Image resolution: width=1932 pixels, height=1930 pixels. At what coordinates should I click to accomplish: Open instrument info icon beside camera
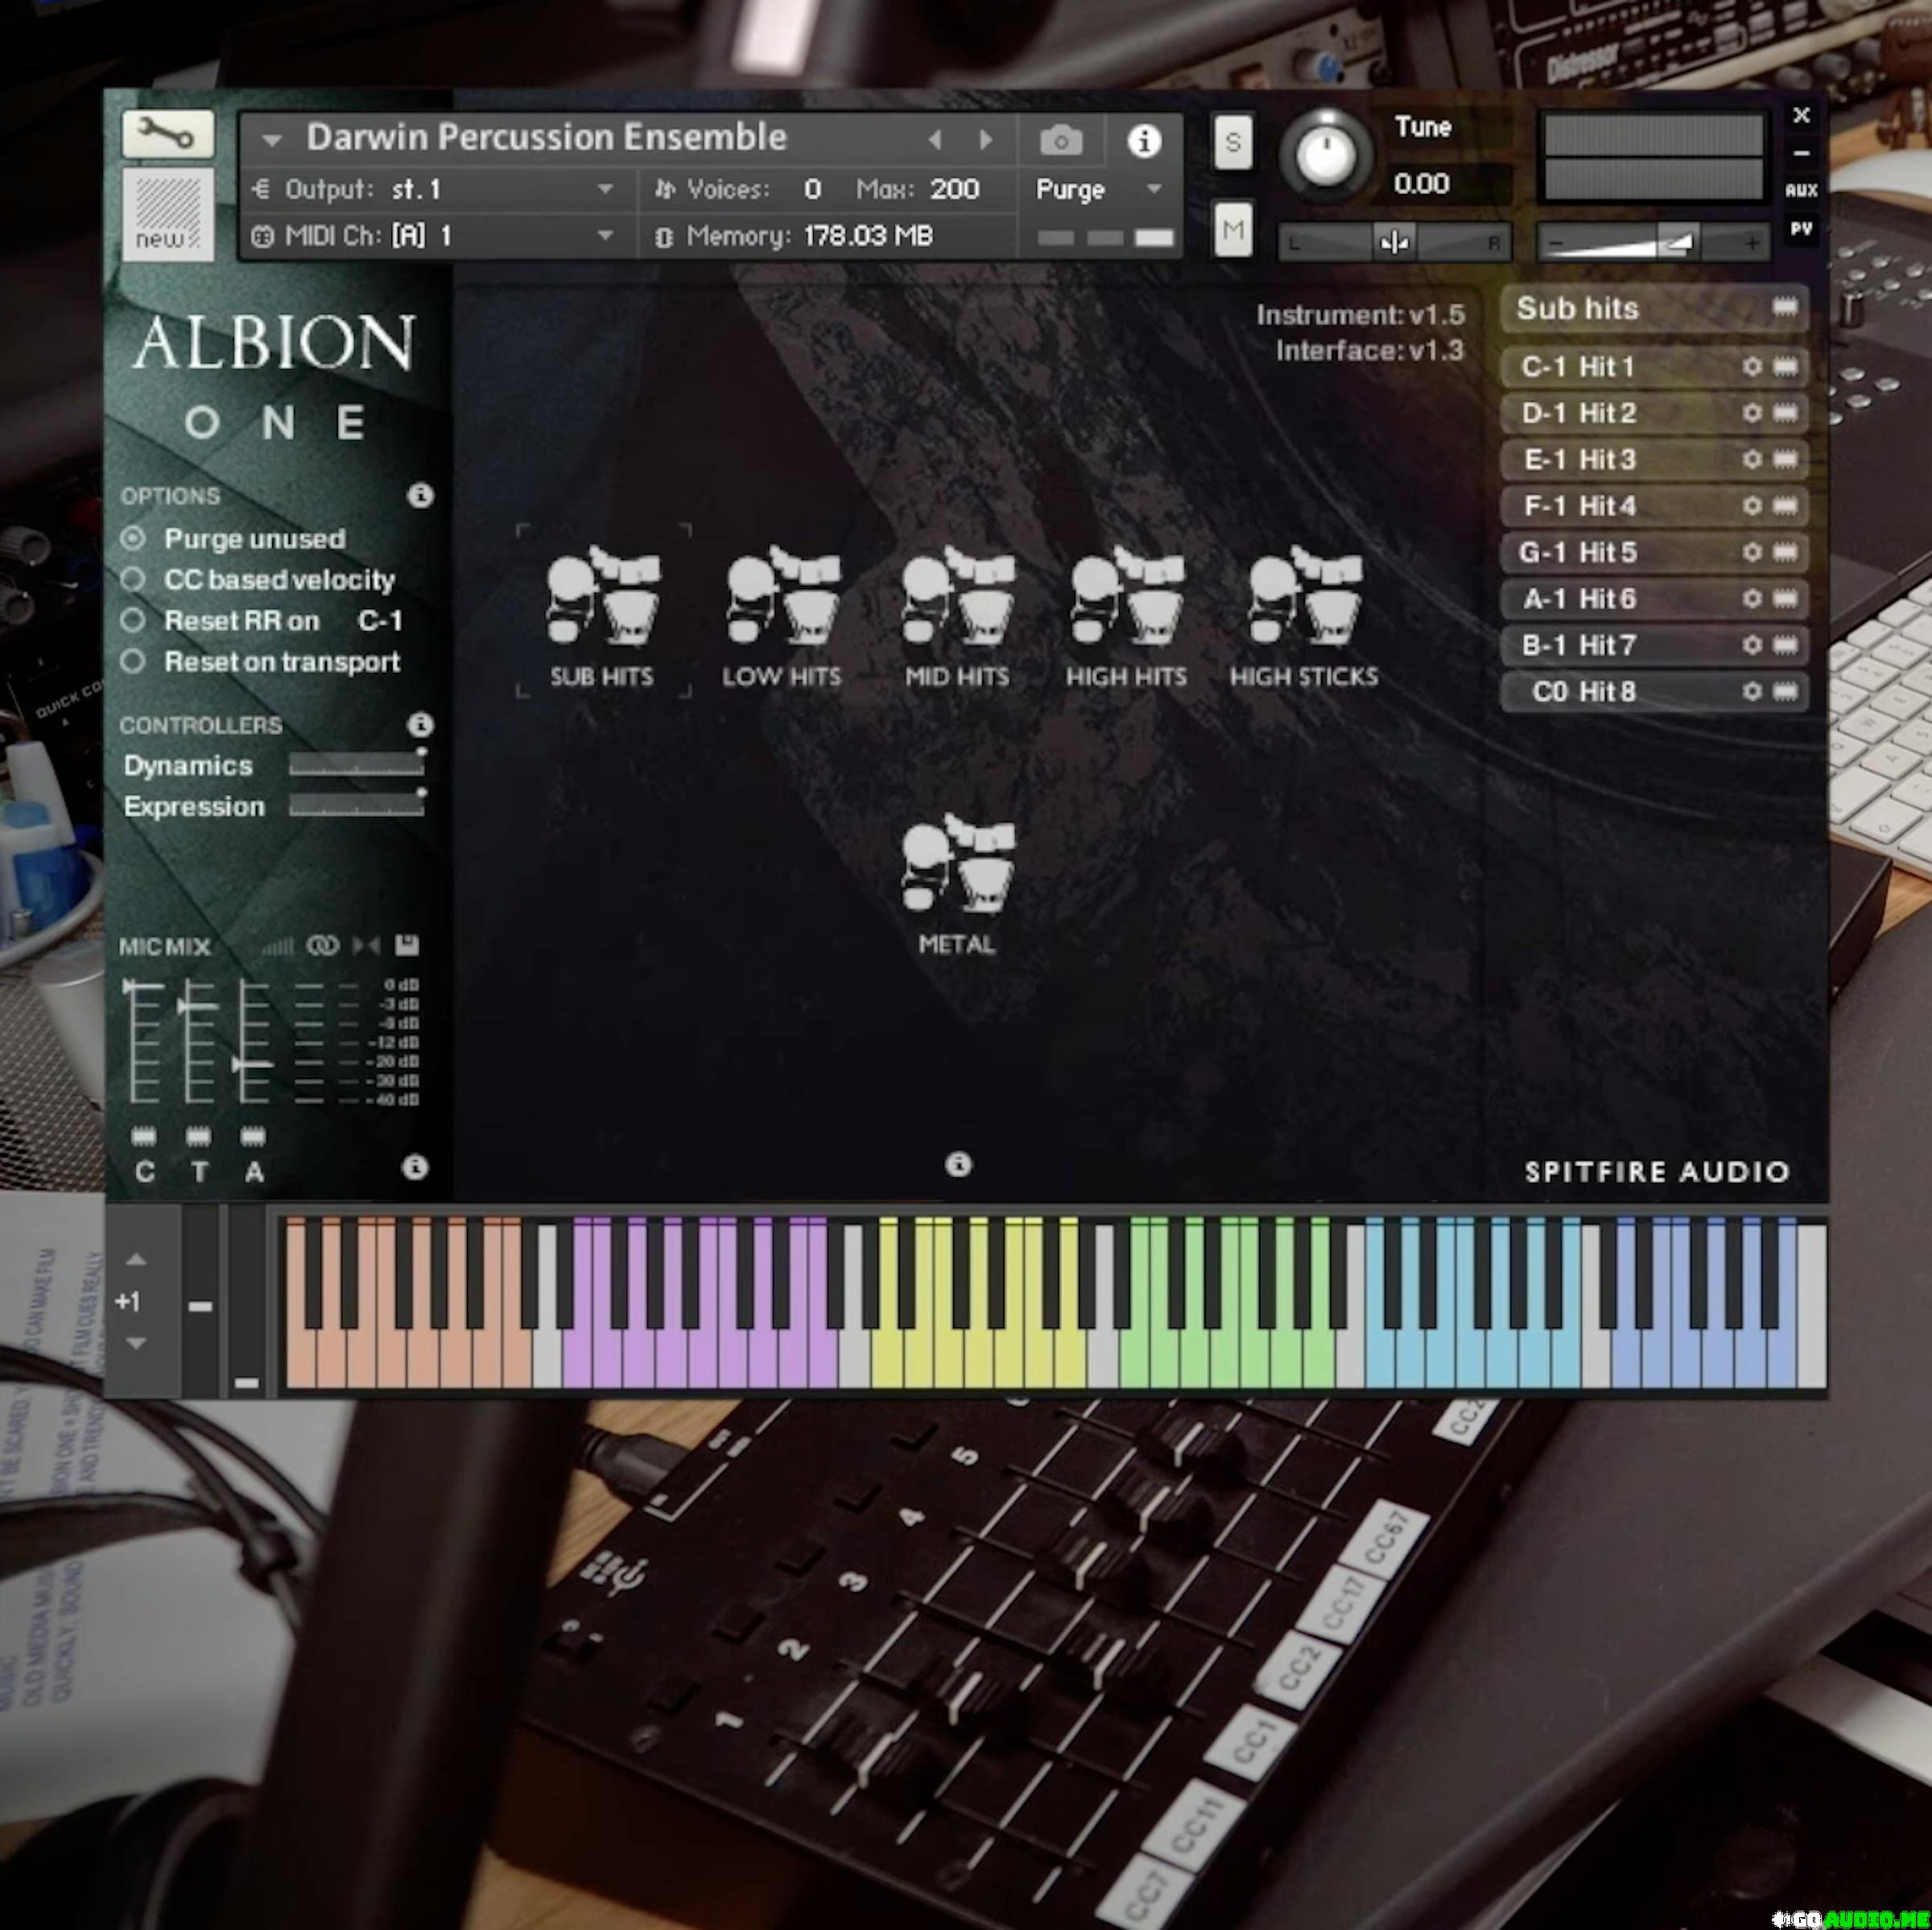1144,140
